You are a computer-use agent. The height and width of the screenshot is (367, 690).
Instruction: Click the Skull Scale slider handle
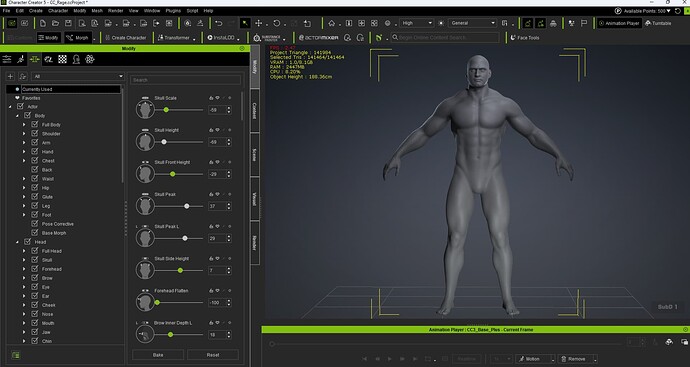pyautogui.click(x=166, y=110)
